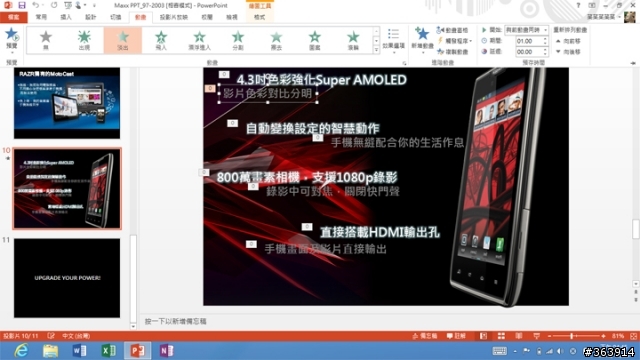Toggle the Notes (備忘稿) pane in status bar
This screenshot has width=640, height=360.
(424, 336)
